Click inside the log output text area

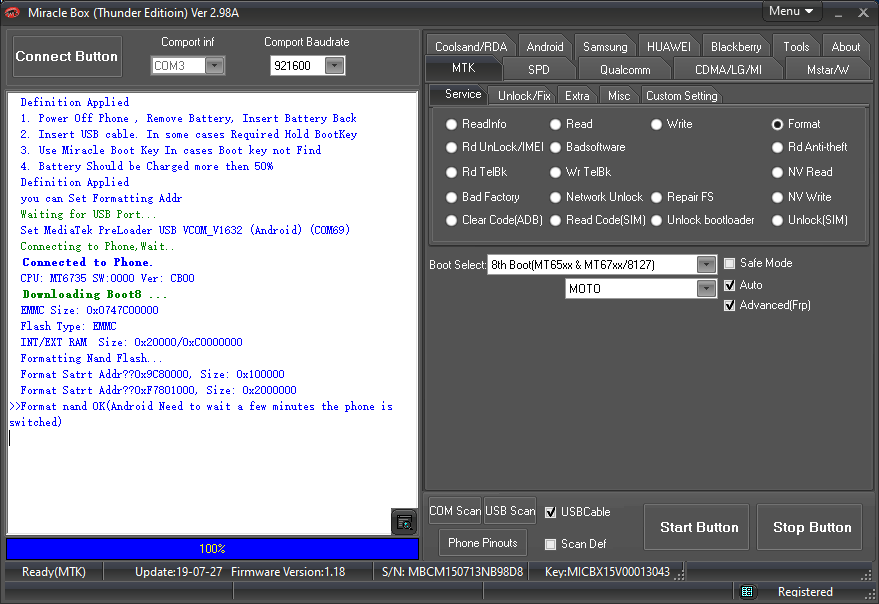(x=212, y=313)
